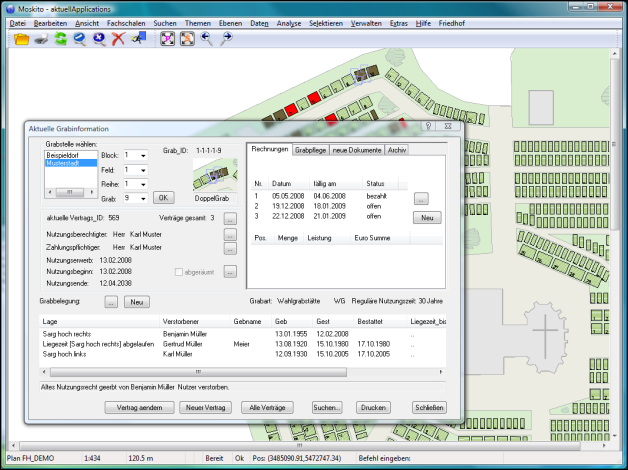Click ellipsis button next to Grabbelegung
Viewport: 628px width, 470px height.
(x=111, y=302)
